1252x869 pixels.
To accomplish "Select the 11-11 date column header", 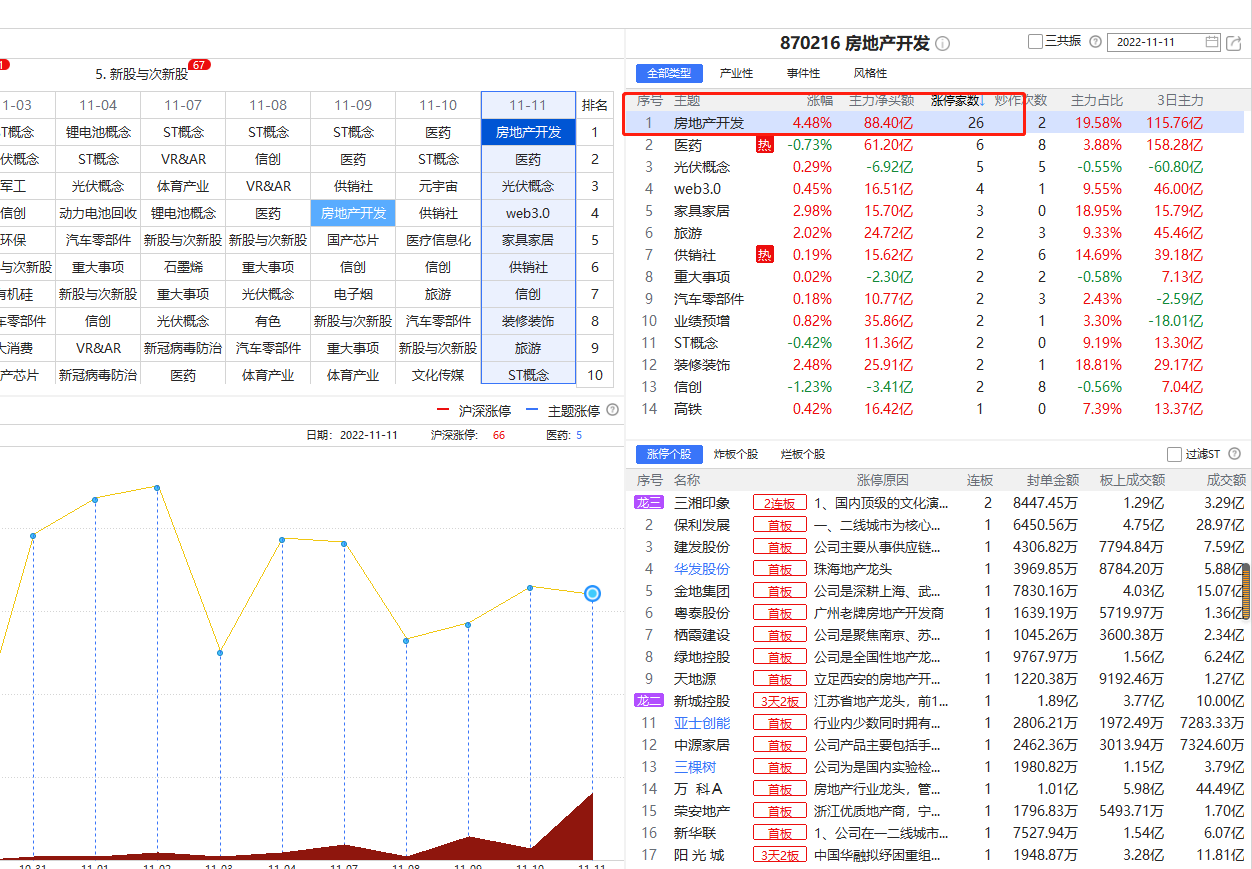I will coord(528,105).
